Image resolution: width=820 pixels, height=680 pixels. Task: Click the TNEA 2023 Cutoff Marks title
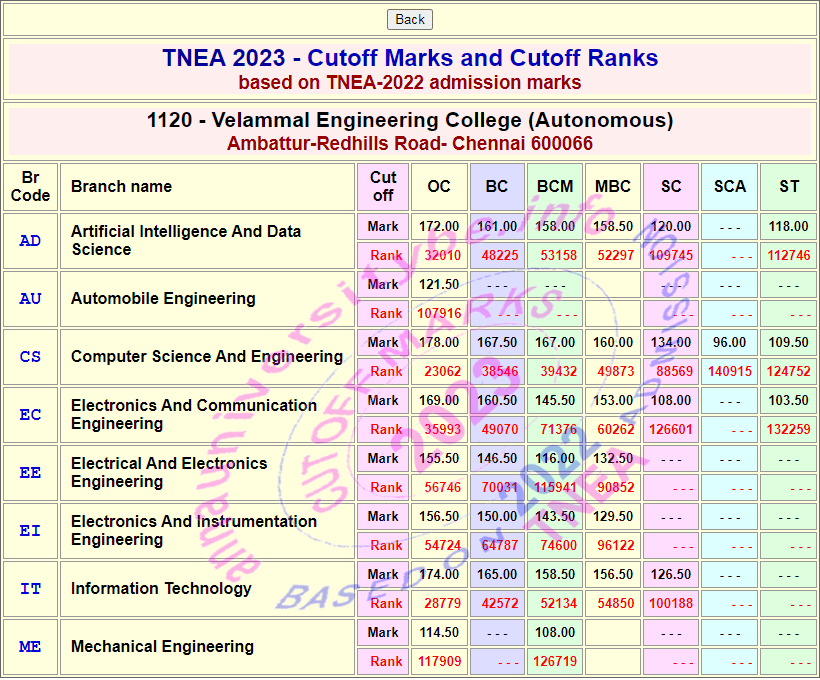pyautogui.click(x=410, y=58)
